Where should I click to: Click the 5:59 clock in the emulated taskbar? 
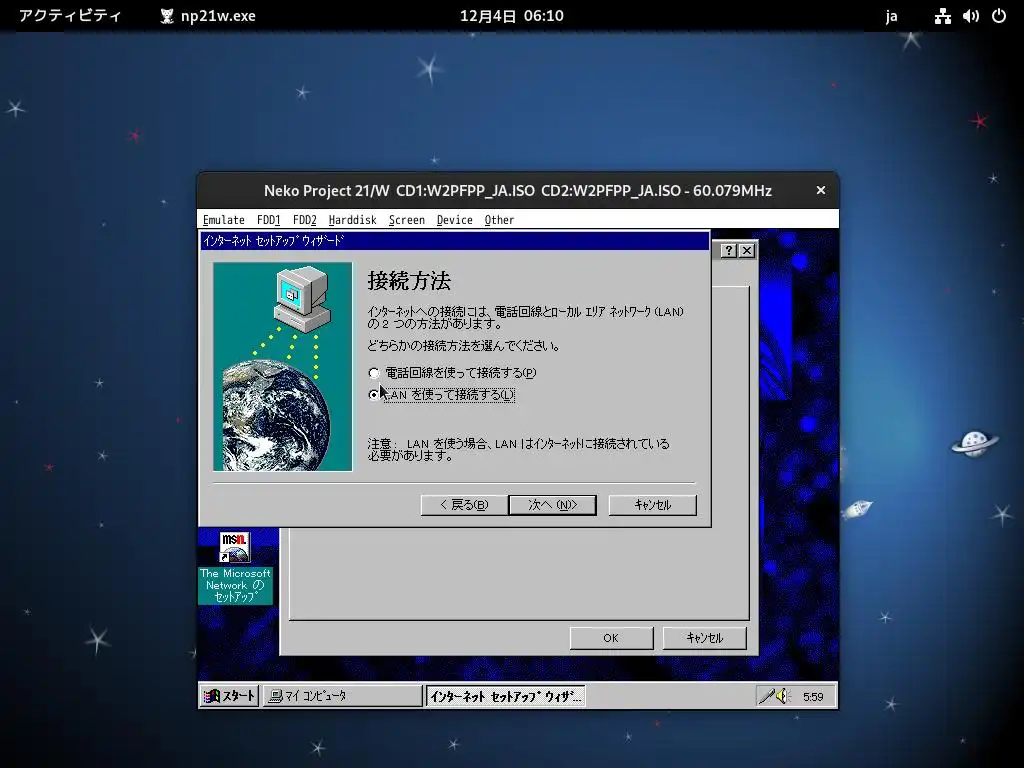click(813, 697)
